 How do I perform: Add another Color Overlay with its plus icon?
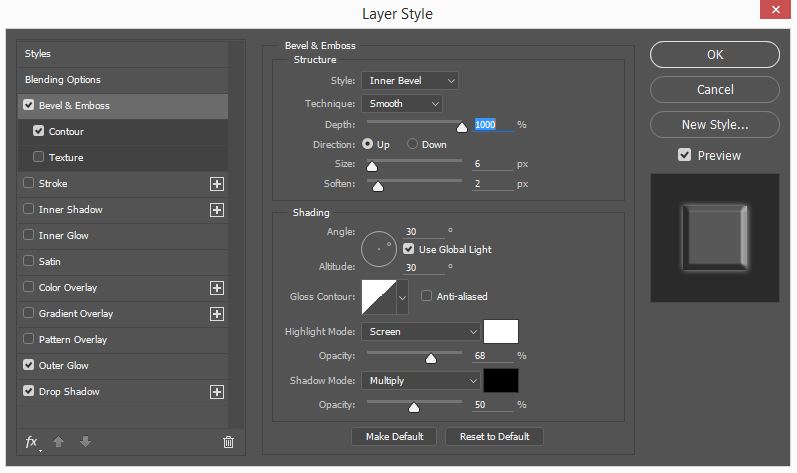point(217,288)
